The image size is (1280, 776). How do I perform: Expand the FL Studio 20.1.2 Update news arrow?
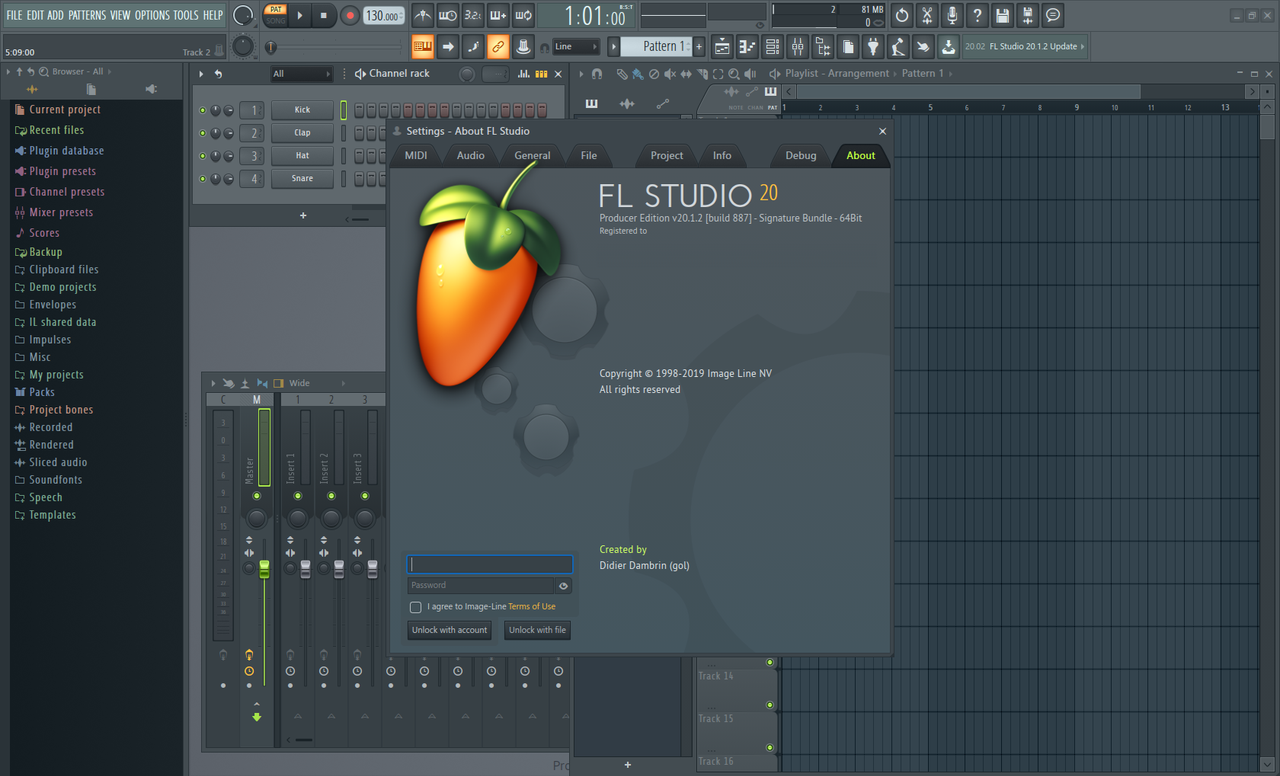tap(1082, 47)
